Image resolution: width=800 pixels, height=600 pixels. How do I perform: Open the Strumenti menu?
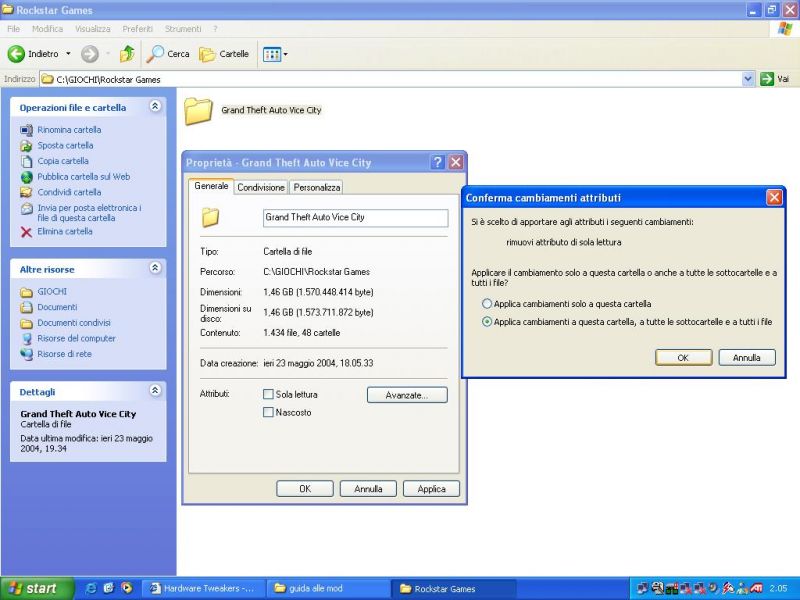[x=183, y=29]
